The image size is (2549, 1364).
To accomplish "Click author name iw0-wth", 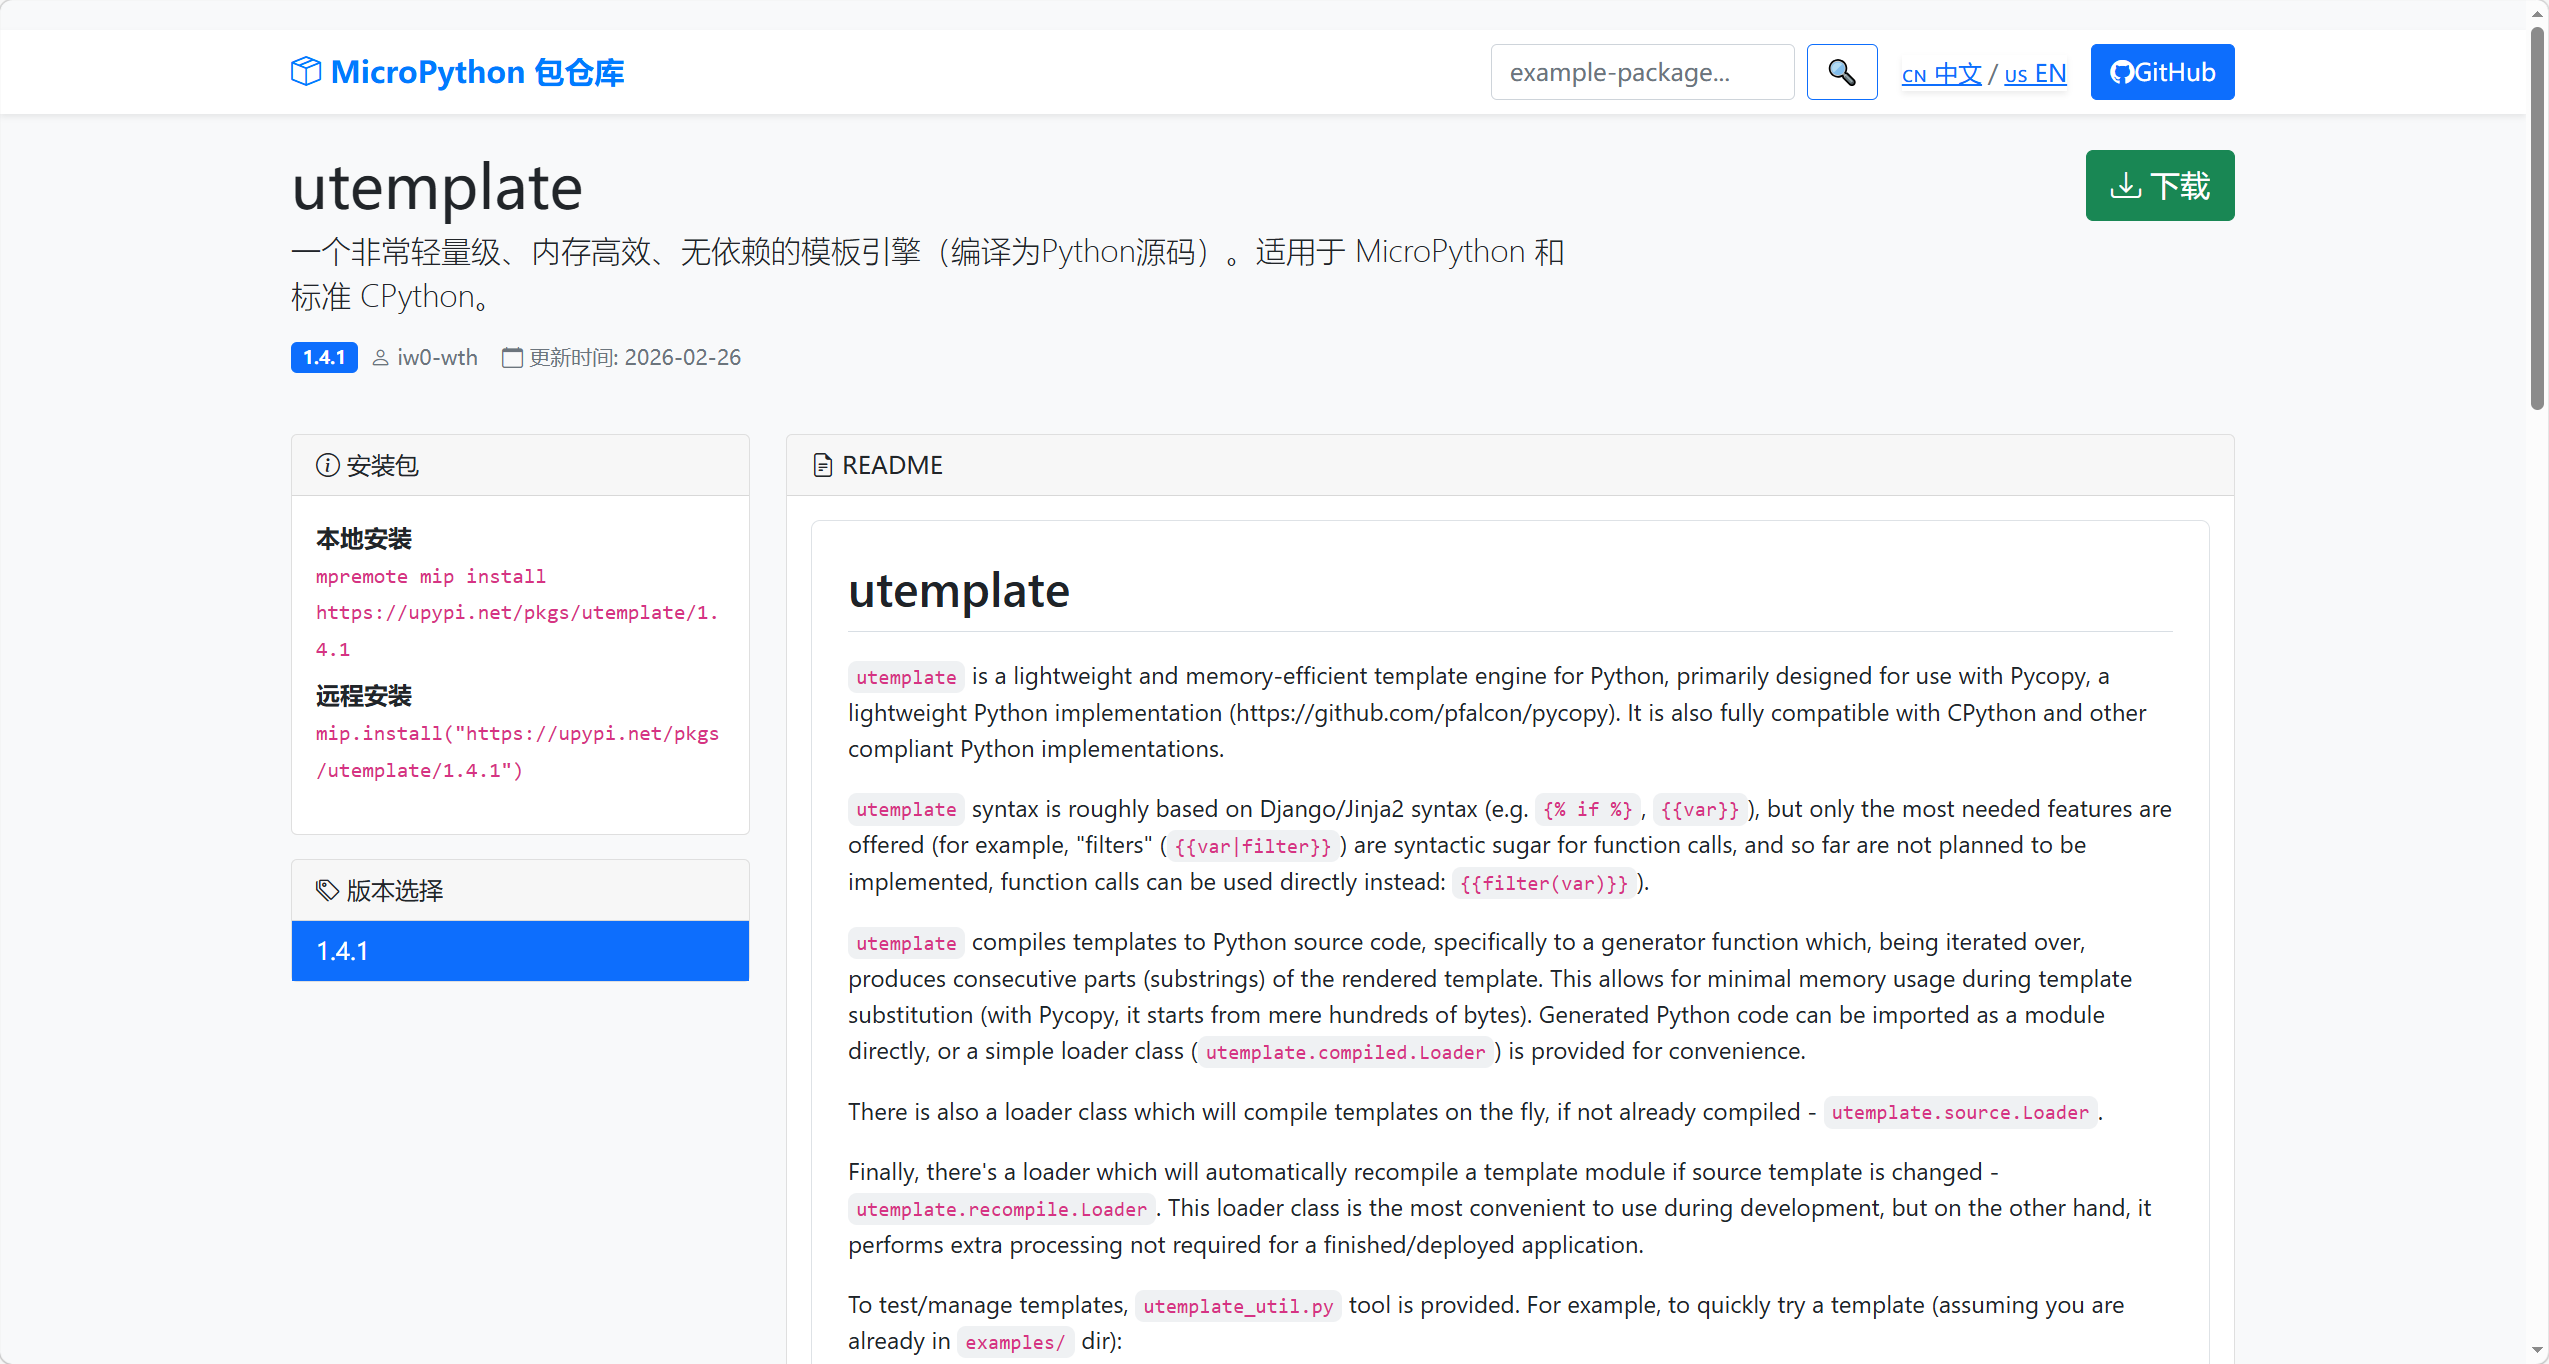I will click(x=437, y=358).
